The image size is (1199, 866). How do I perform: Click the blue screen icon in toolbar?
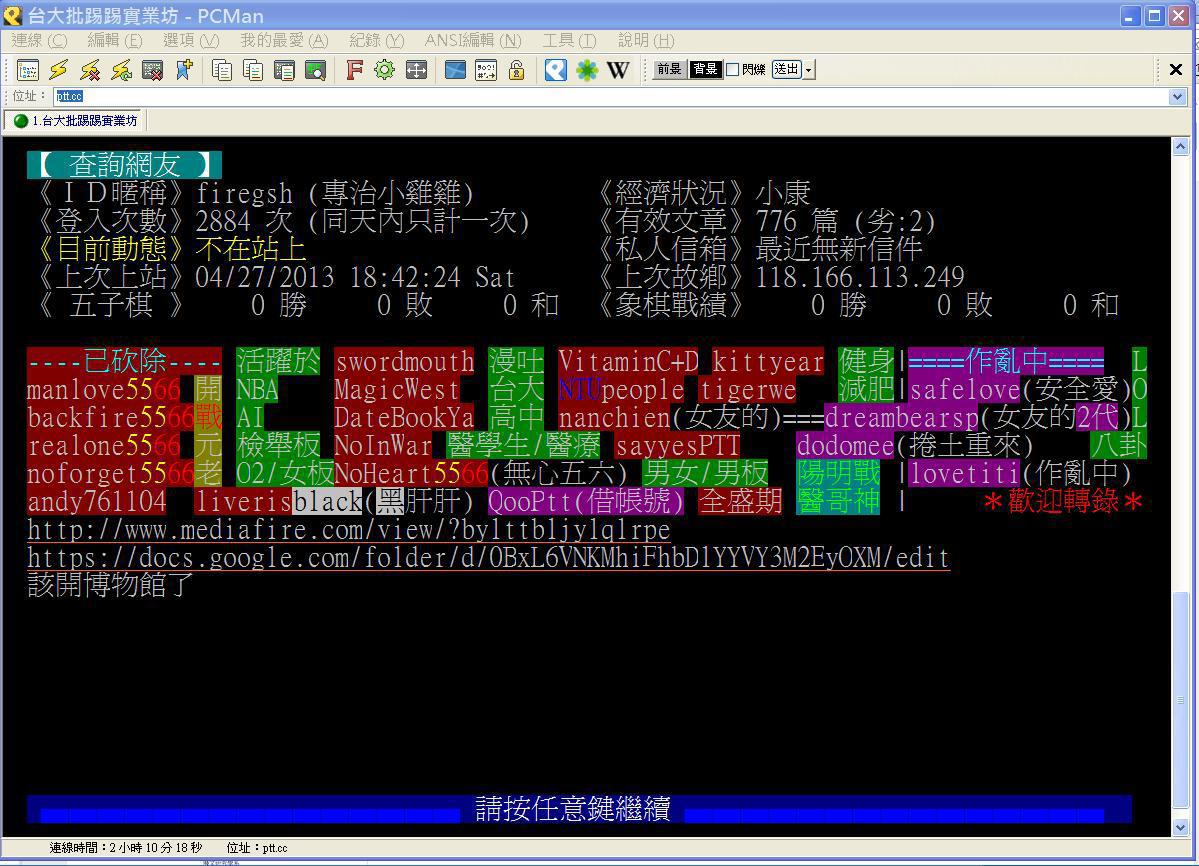[455, 70]
